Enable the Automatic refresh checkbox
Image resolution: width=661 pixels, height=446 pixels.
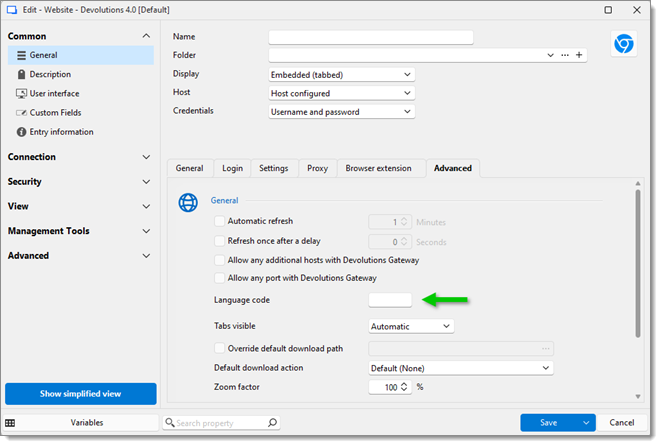point(219,221)
